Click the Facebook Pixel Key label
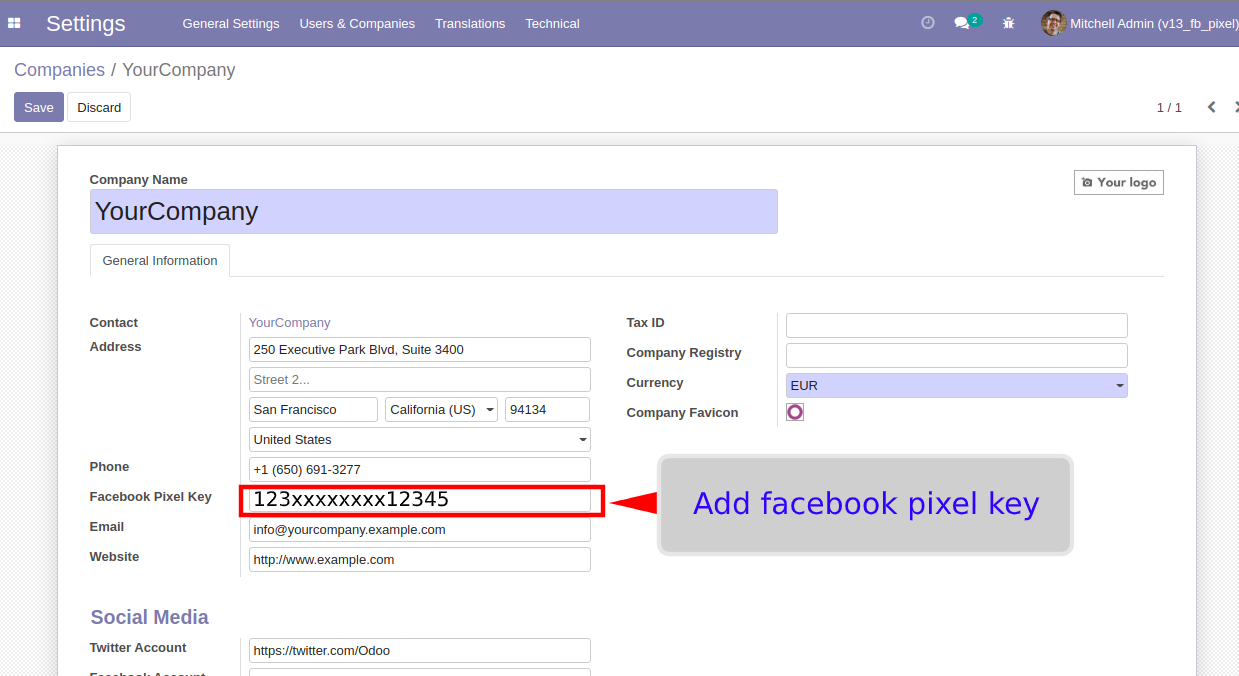Viewport: 1239px width, 676px height. pos(151,497)
